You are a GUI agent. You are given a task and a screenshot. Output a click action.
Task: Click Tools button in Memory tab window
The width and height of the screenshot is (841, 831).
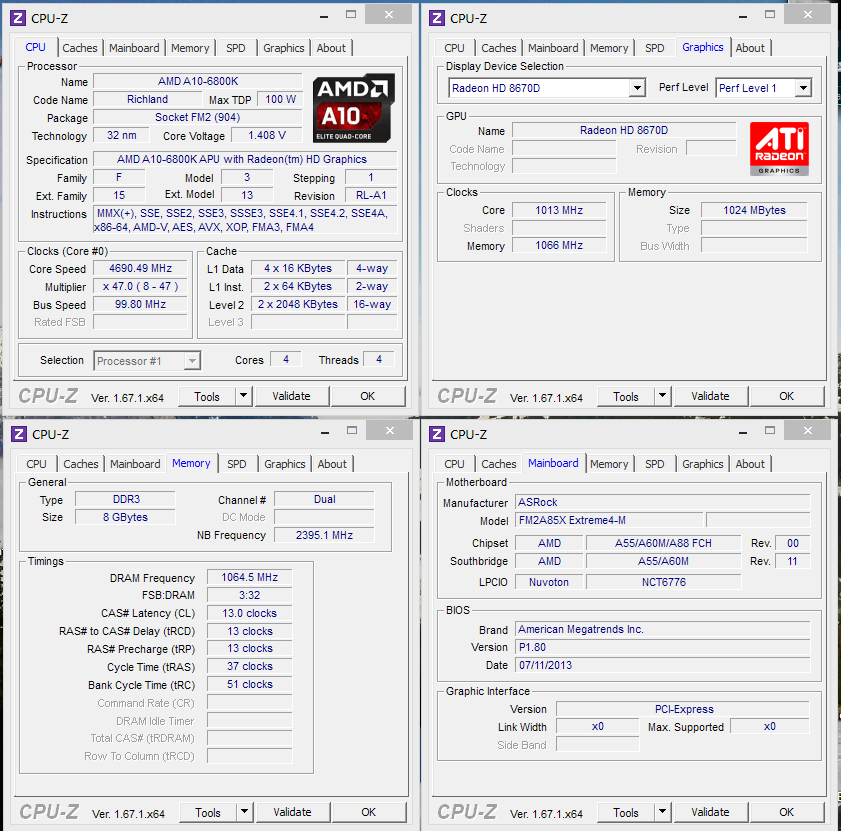coord(208,812)
